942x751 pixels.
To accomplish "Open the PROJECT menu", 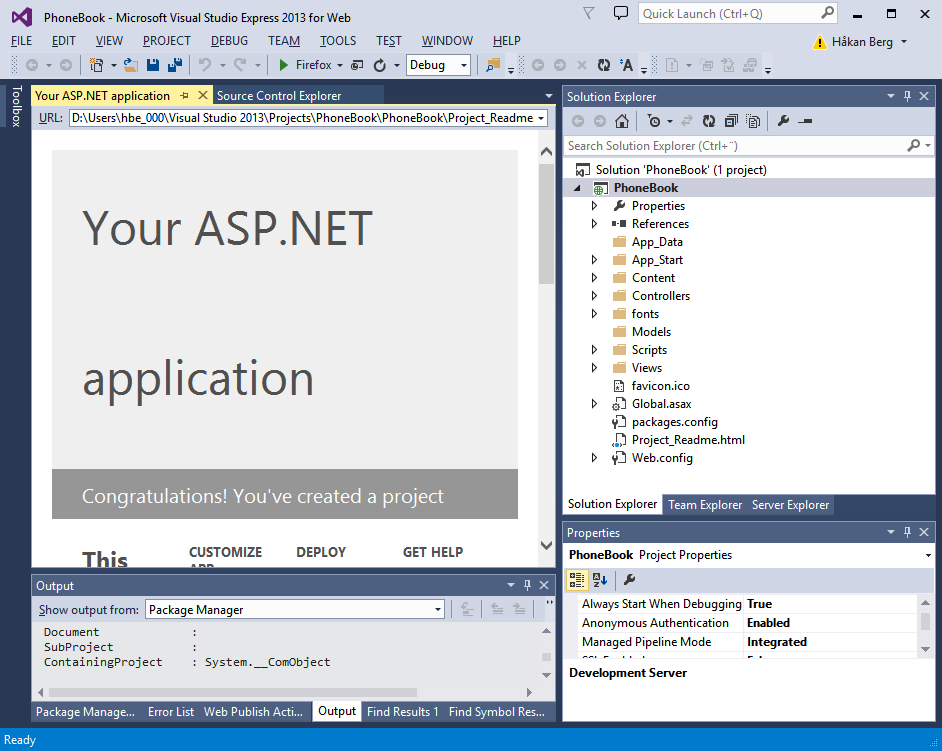I will click(166, 41).
